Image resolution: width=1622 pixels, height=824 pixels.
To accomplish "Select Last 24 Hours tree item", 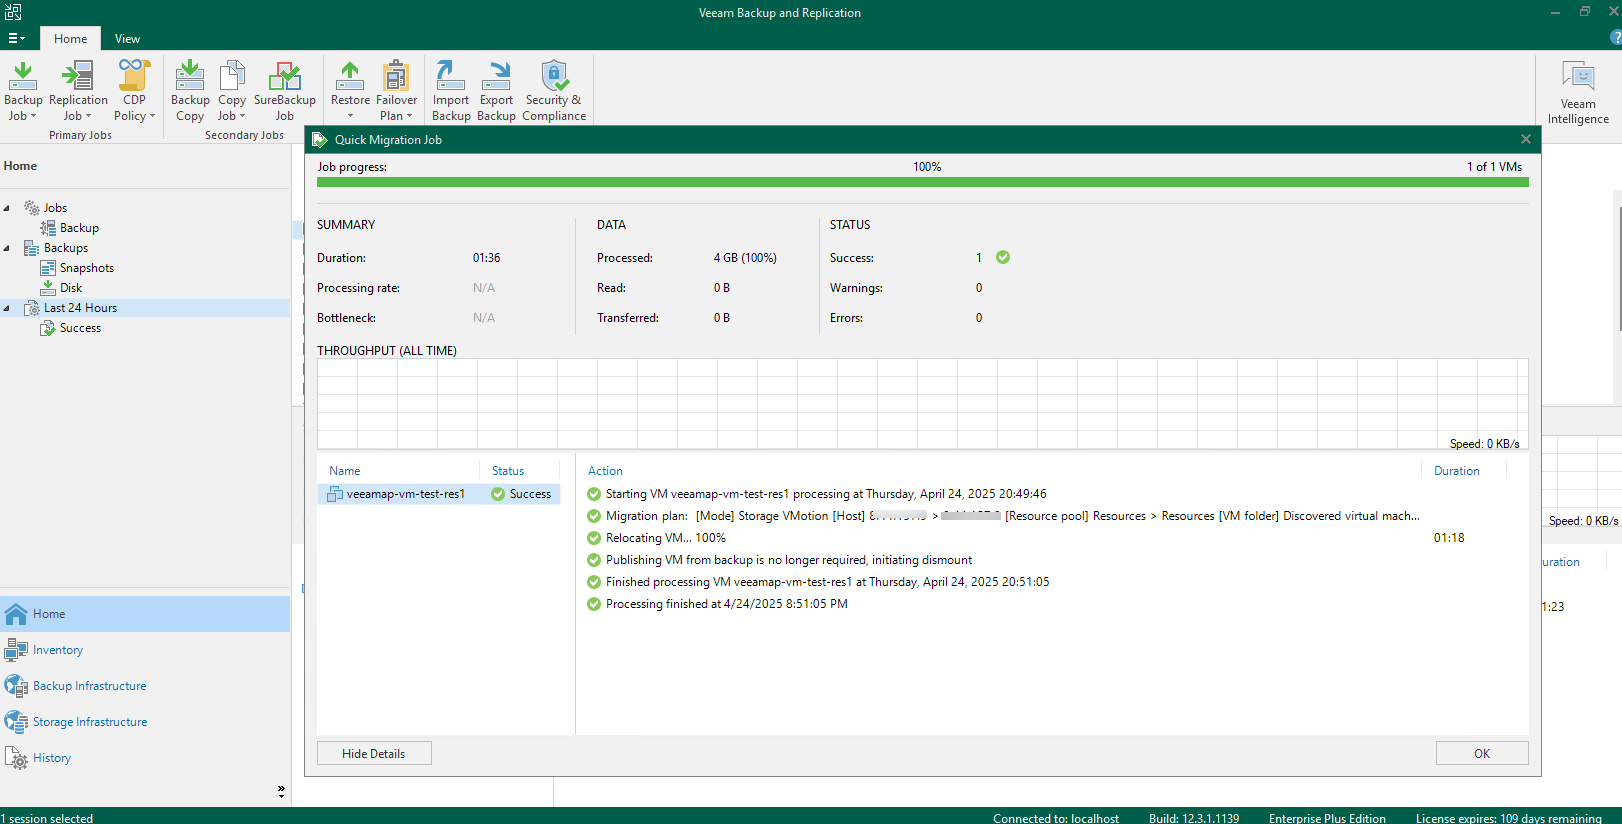I will tap(80, 308).
